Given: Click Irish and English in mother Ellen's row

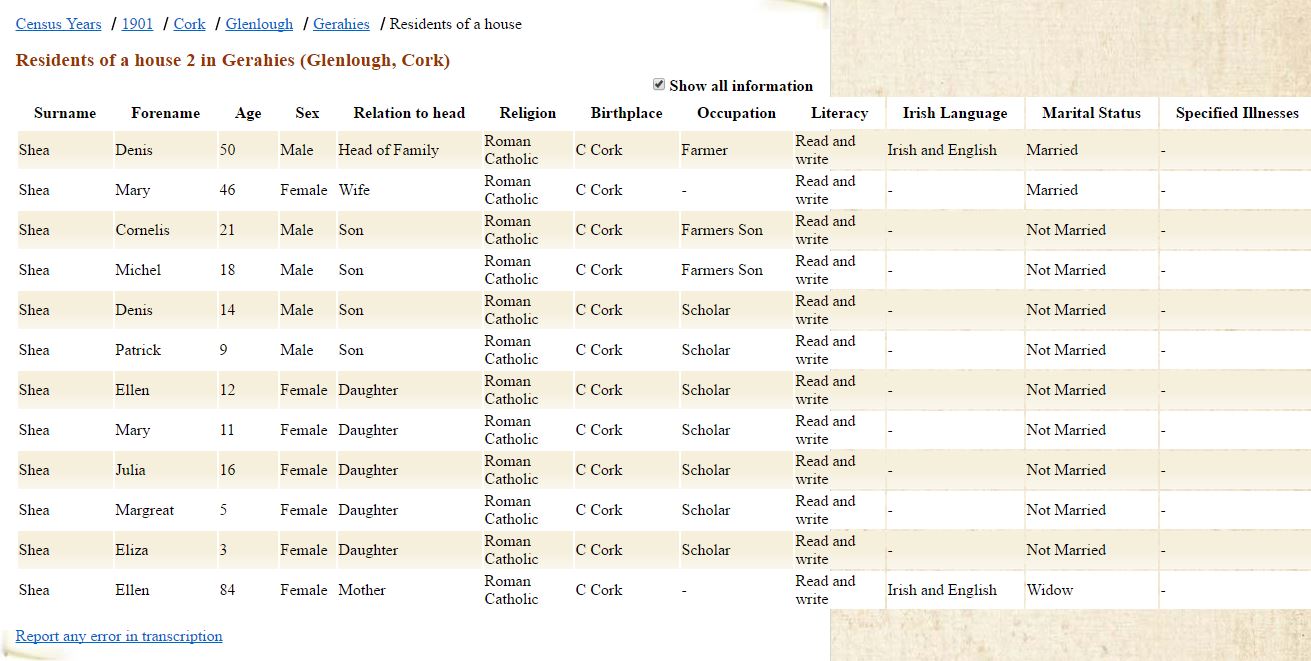Looking at the screenshot, I should (x=942, y=590).
